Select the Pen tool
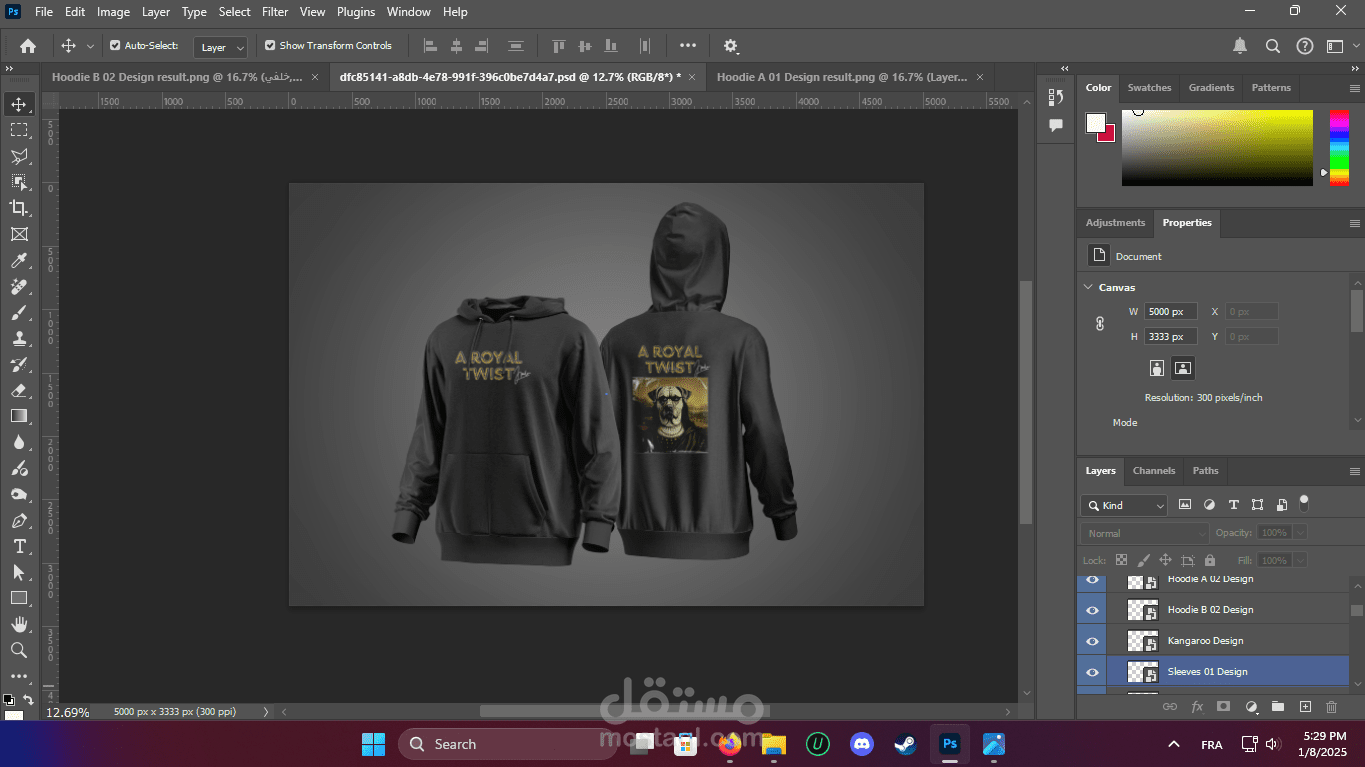1365x767 pixels. [x=19, y=521]
